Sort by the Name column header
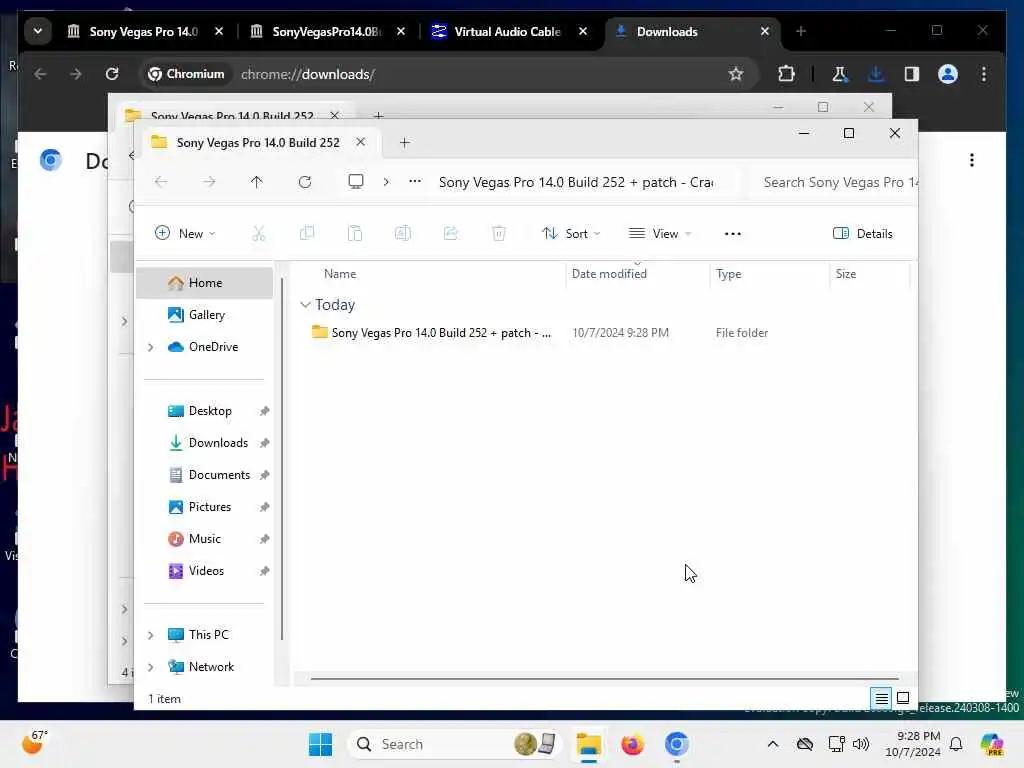 (x=428, y=274)
